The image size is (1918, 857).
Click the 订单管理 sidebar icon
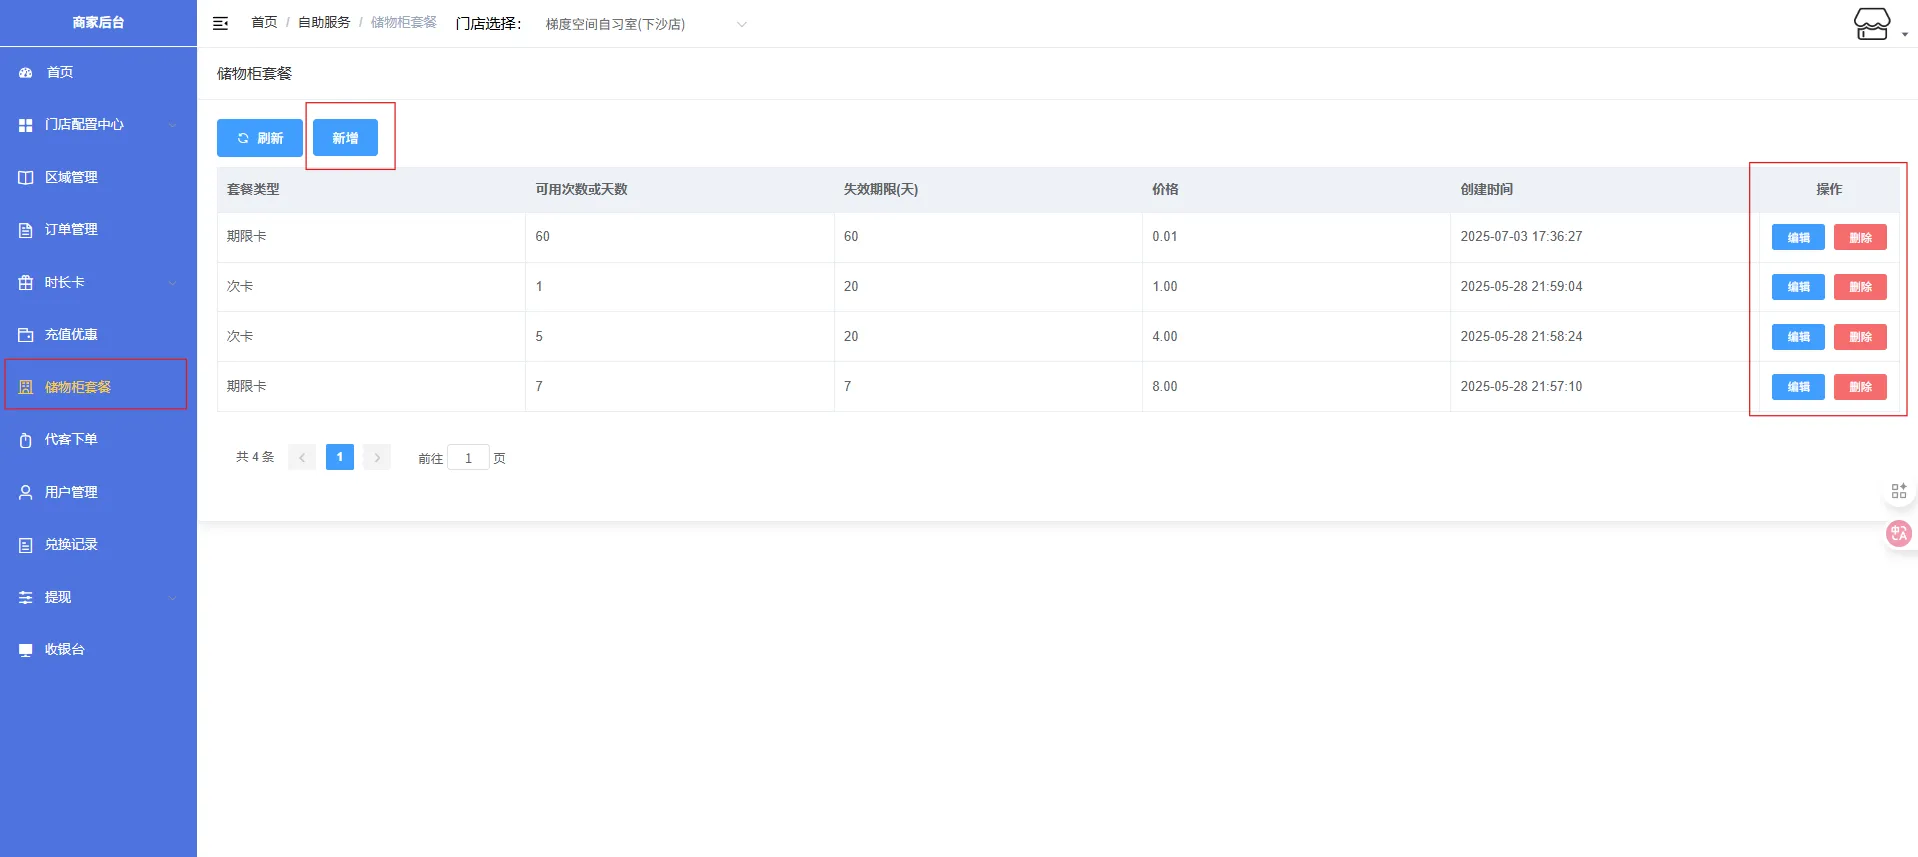point(26,230)
